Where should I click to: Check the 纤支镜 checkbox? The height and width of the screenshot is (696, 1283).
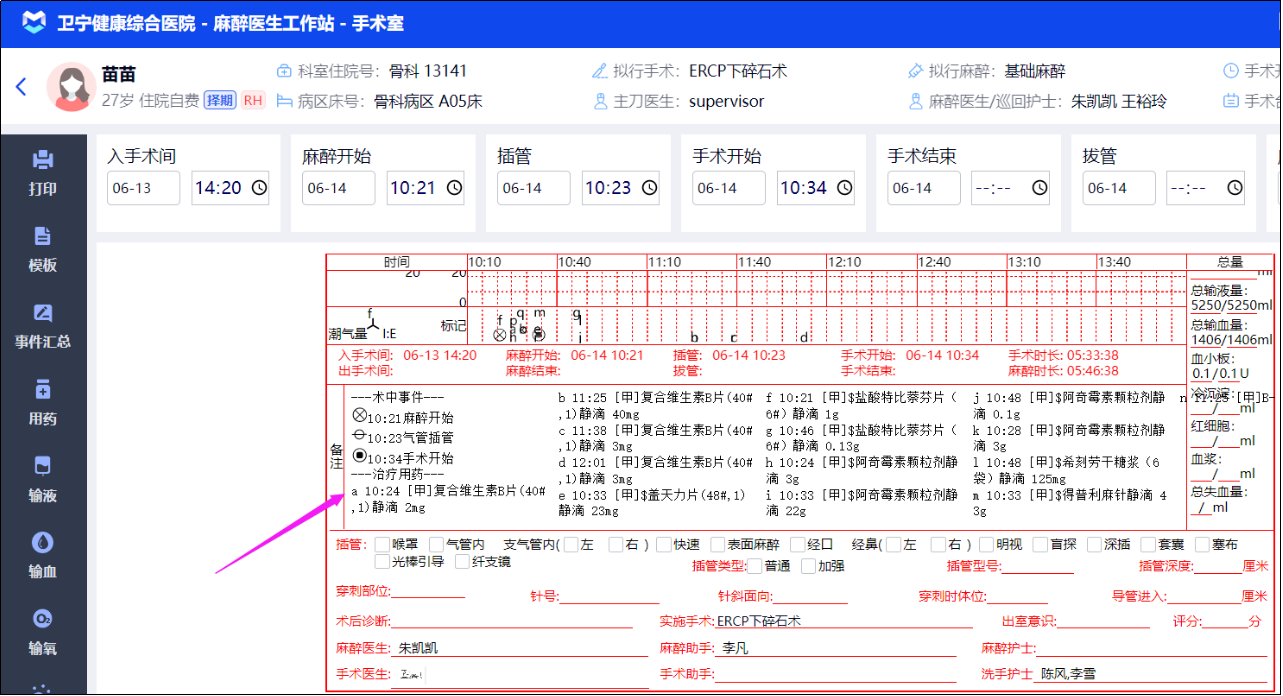462,562
